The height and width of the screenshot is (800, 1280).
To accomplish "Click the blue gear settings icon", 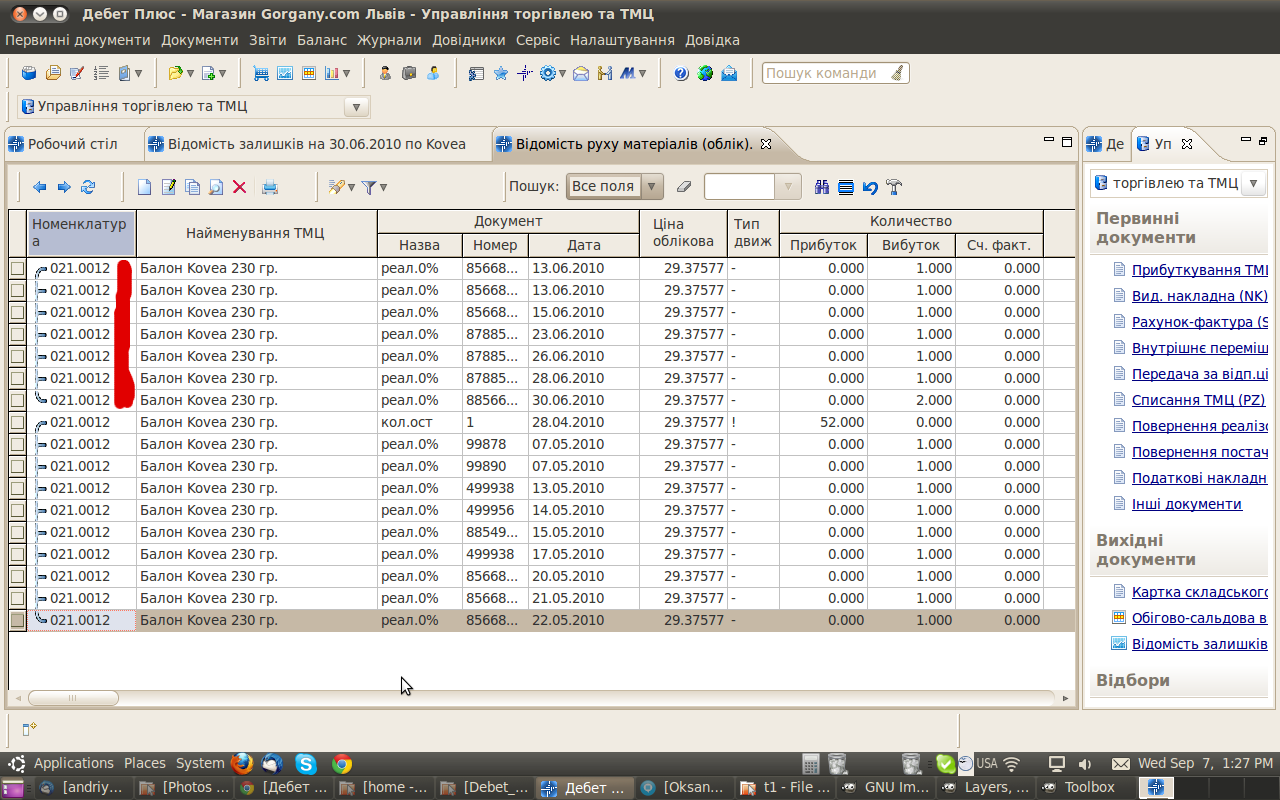I will 548,73.
